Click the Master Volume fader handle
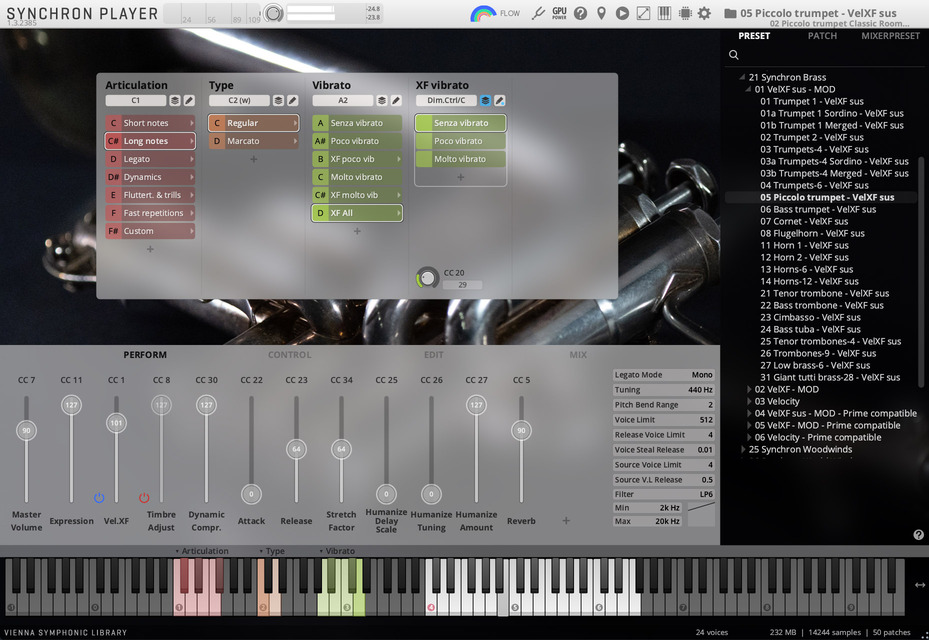The height and width of the screenshot is (640, 929). point(26,430)
